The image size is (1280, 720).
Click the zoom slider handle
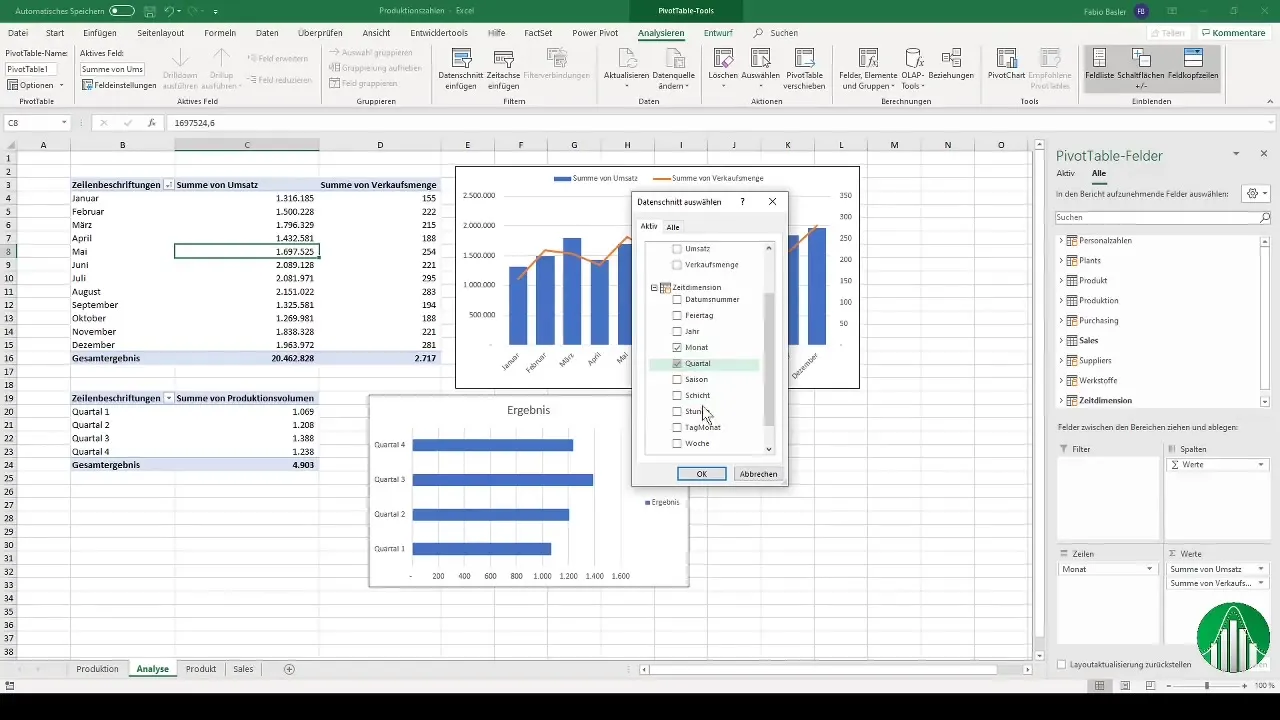click(1207, 686)
